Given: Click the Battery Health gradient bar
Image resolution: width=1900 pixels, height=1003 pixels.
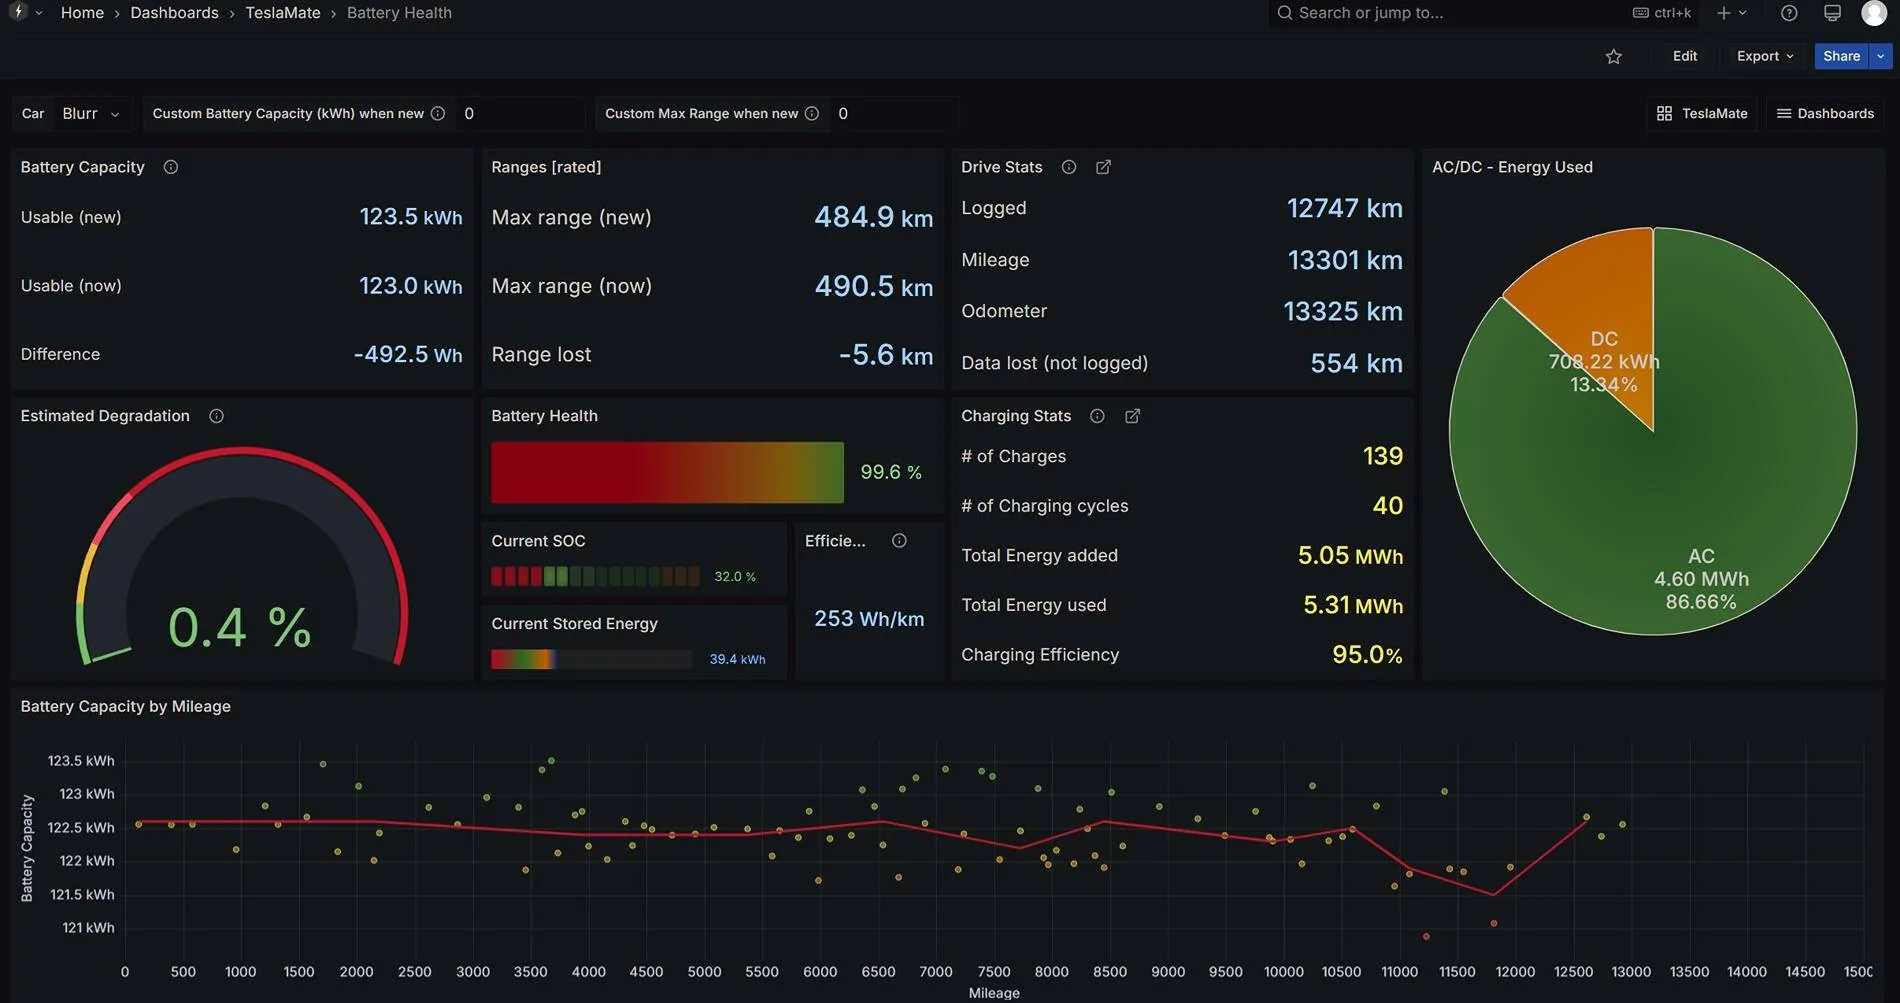Looking at the screenshot, I should (x=667, y=472).
